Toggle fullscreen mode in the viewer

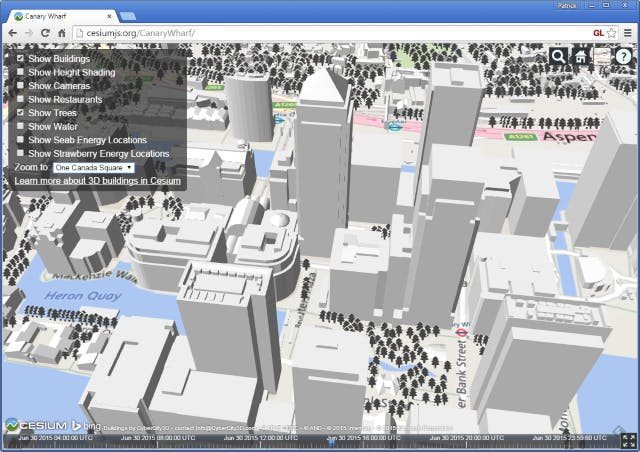629,441
